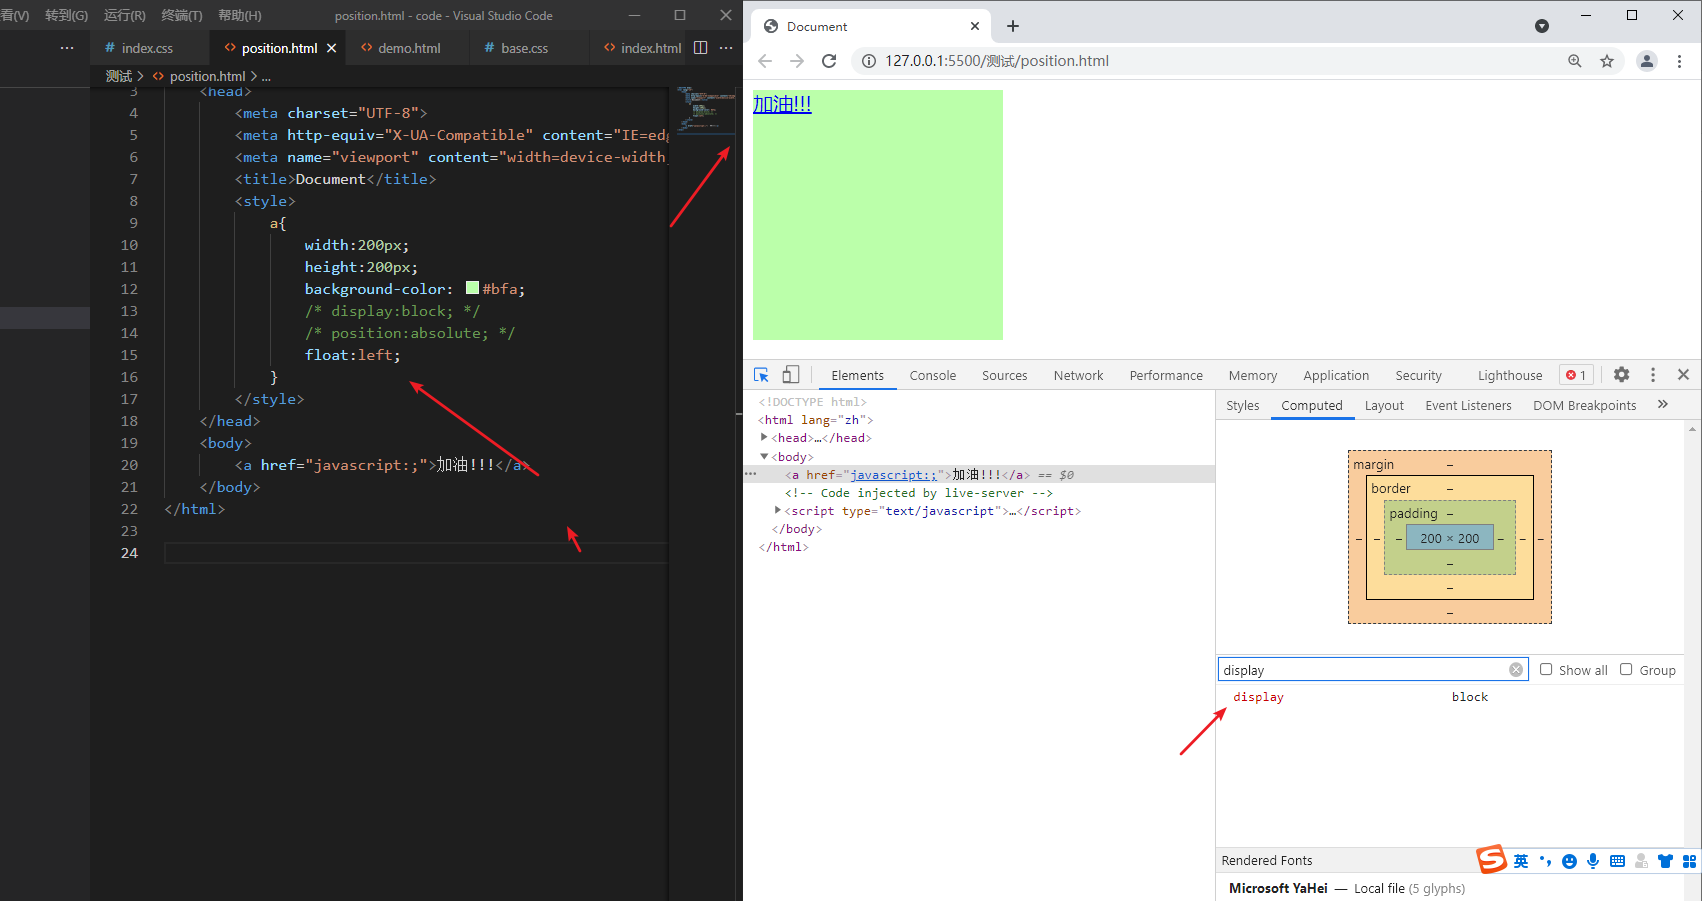1702x901 pixels.
Task: Toggle the Show all checkbox
Action: 1546,669
